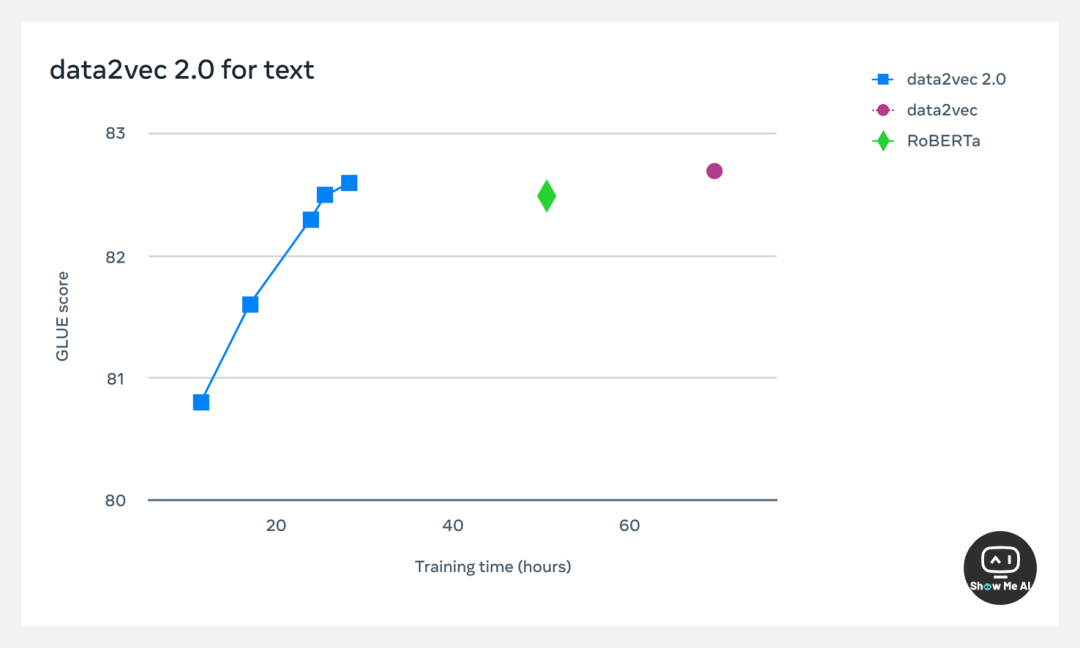Click the green diamond RoBERTa legend marker
1080x648 pixels.
883,141
